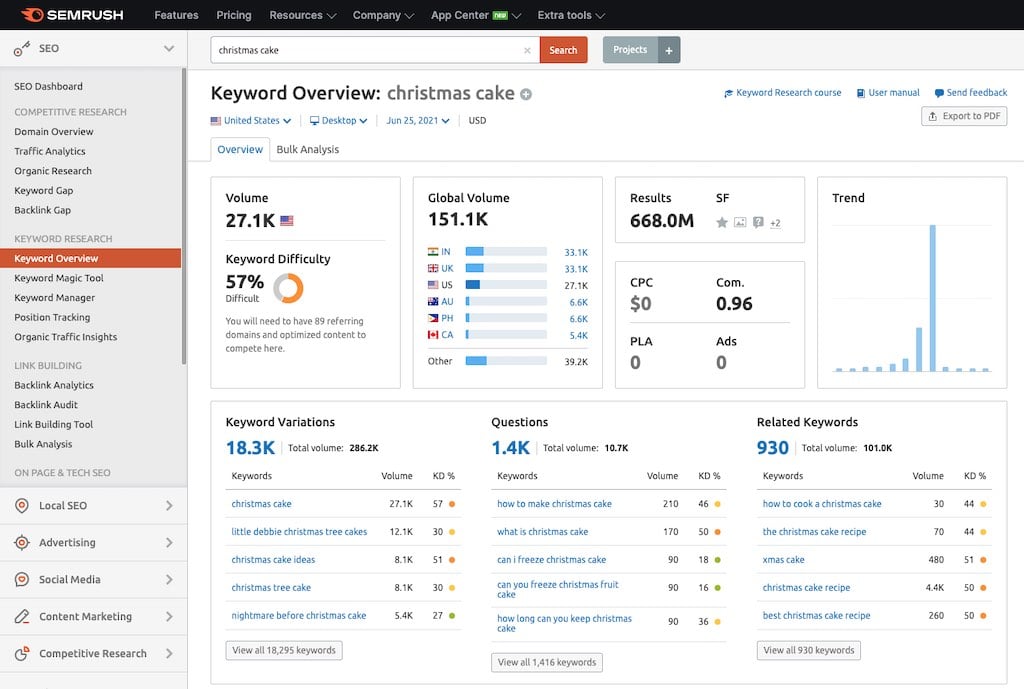Expand the Content Marketing section arrow
Screen dimensions: 1024x689
coord(169,617)
